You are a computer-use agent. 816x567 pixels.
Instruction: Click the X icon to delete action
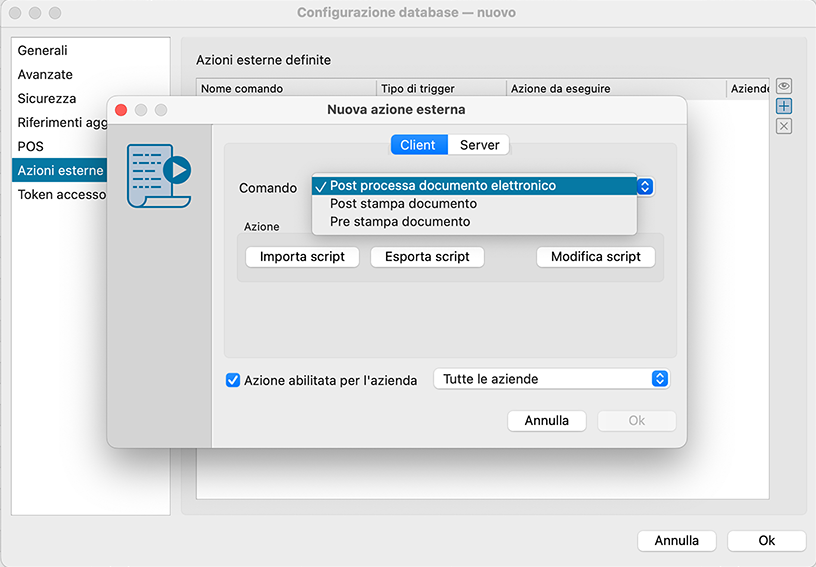[784, 126]
